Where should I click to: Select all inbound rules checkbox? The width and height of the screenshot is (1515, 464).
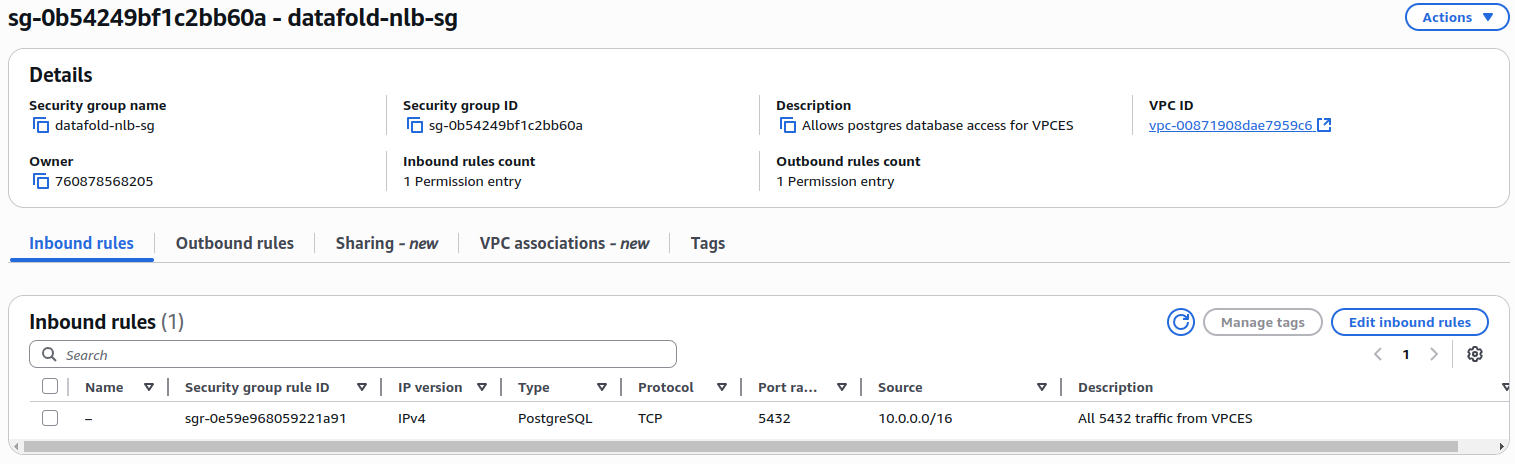pos(50,387)
